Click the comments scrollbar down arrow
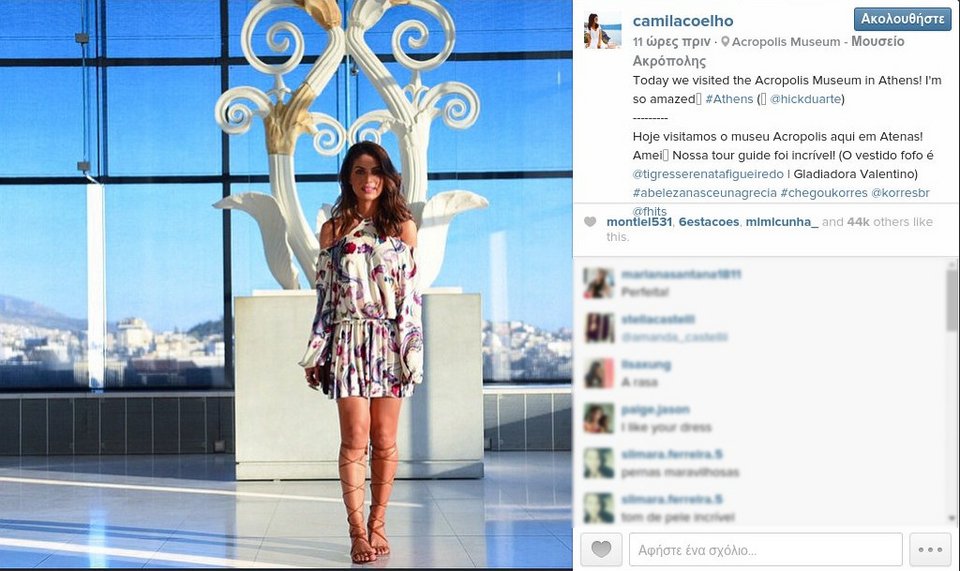The height and width of the screenshot is (571, 960). (x=951, y=518)
